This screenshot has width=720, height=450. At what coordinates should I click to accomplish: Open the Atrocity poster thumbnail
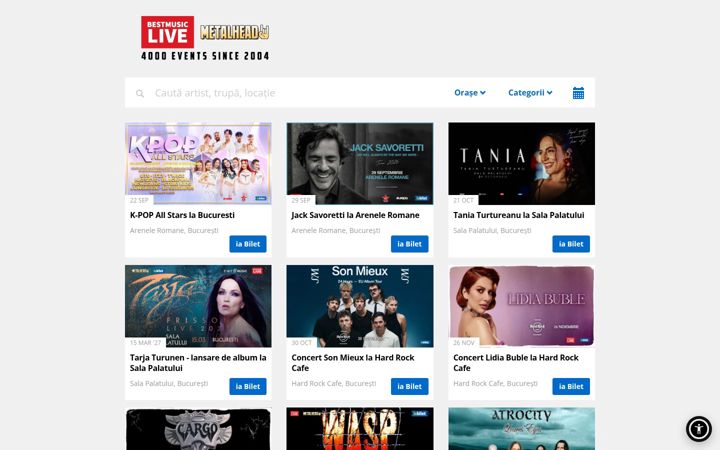pyautogui.click(x=521, y=429)
